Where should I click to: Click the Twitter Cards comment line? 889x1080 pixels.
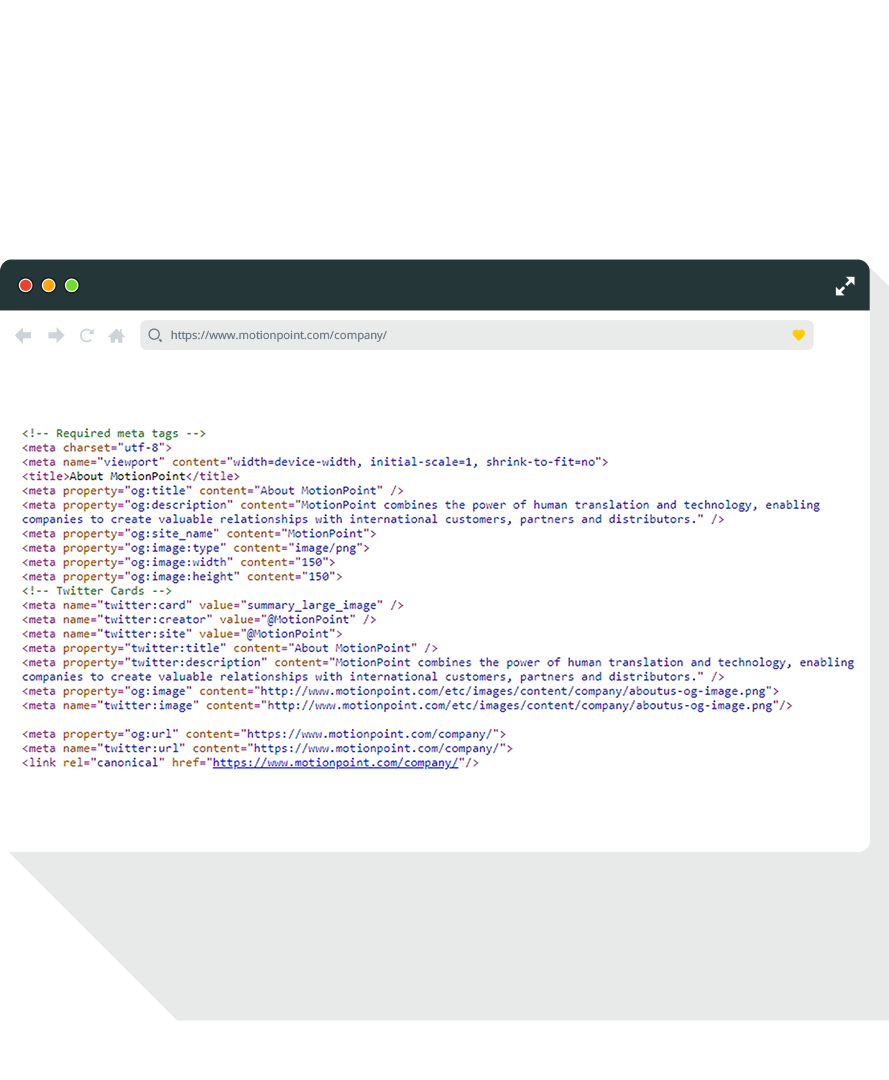tap(97, 591)
